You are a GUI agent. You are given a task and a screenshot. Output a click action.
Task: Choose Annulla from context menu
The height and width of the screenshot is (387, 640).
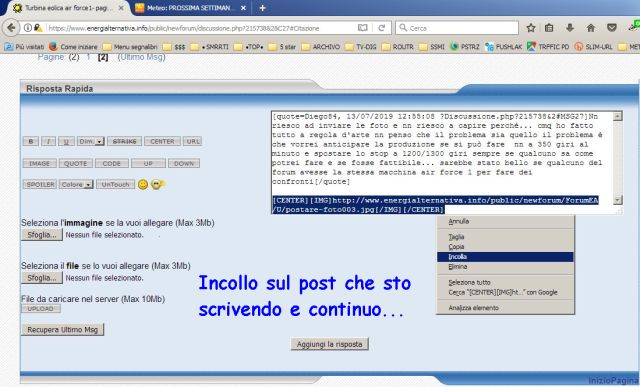(x=505, y=221)
